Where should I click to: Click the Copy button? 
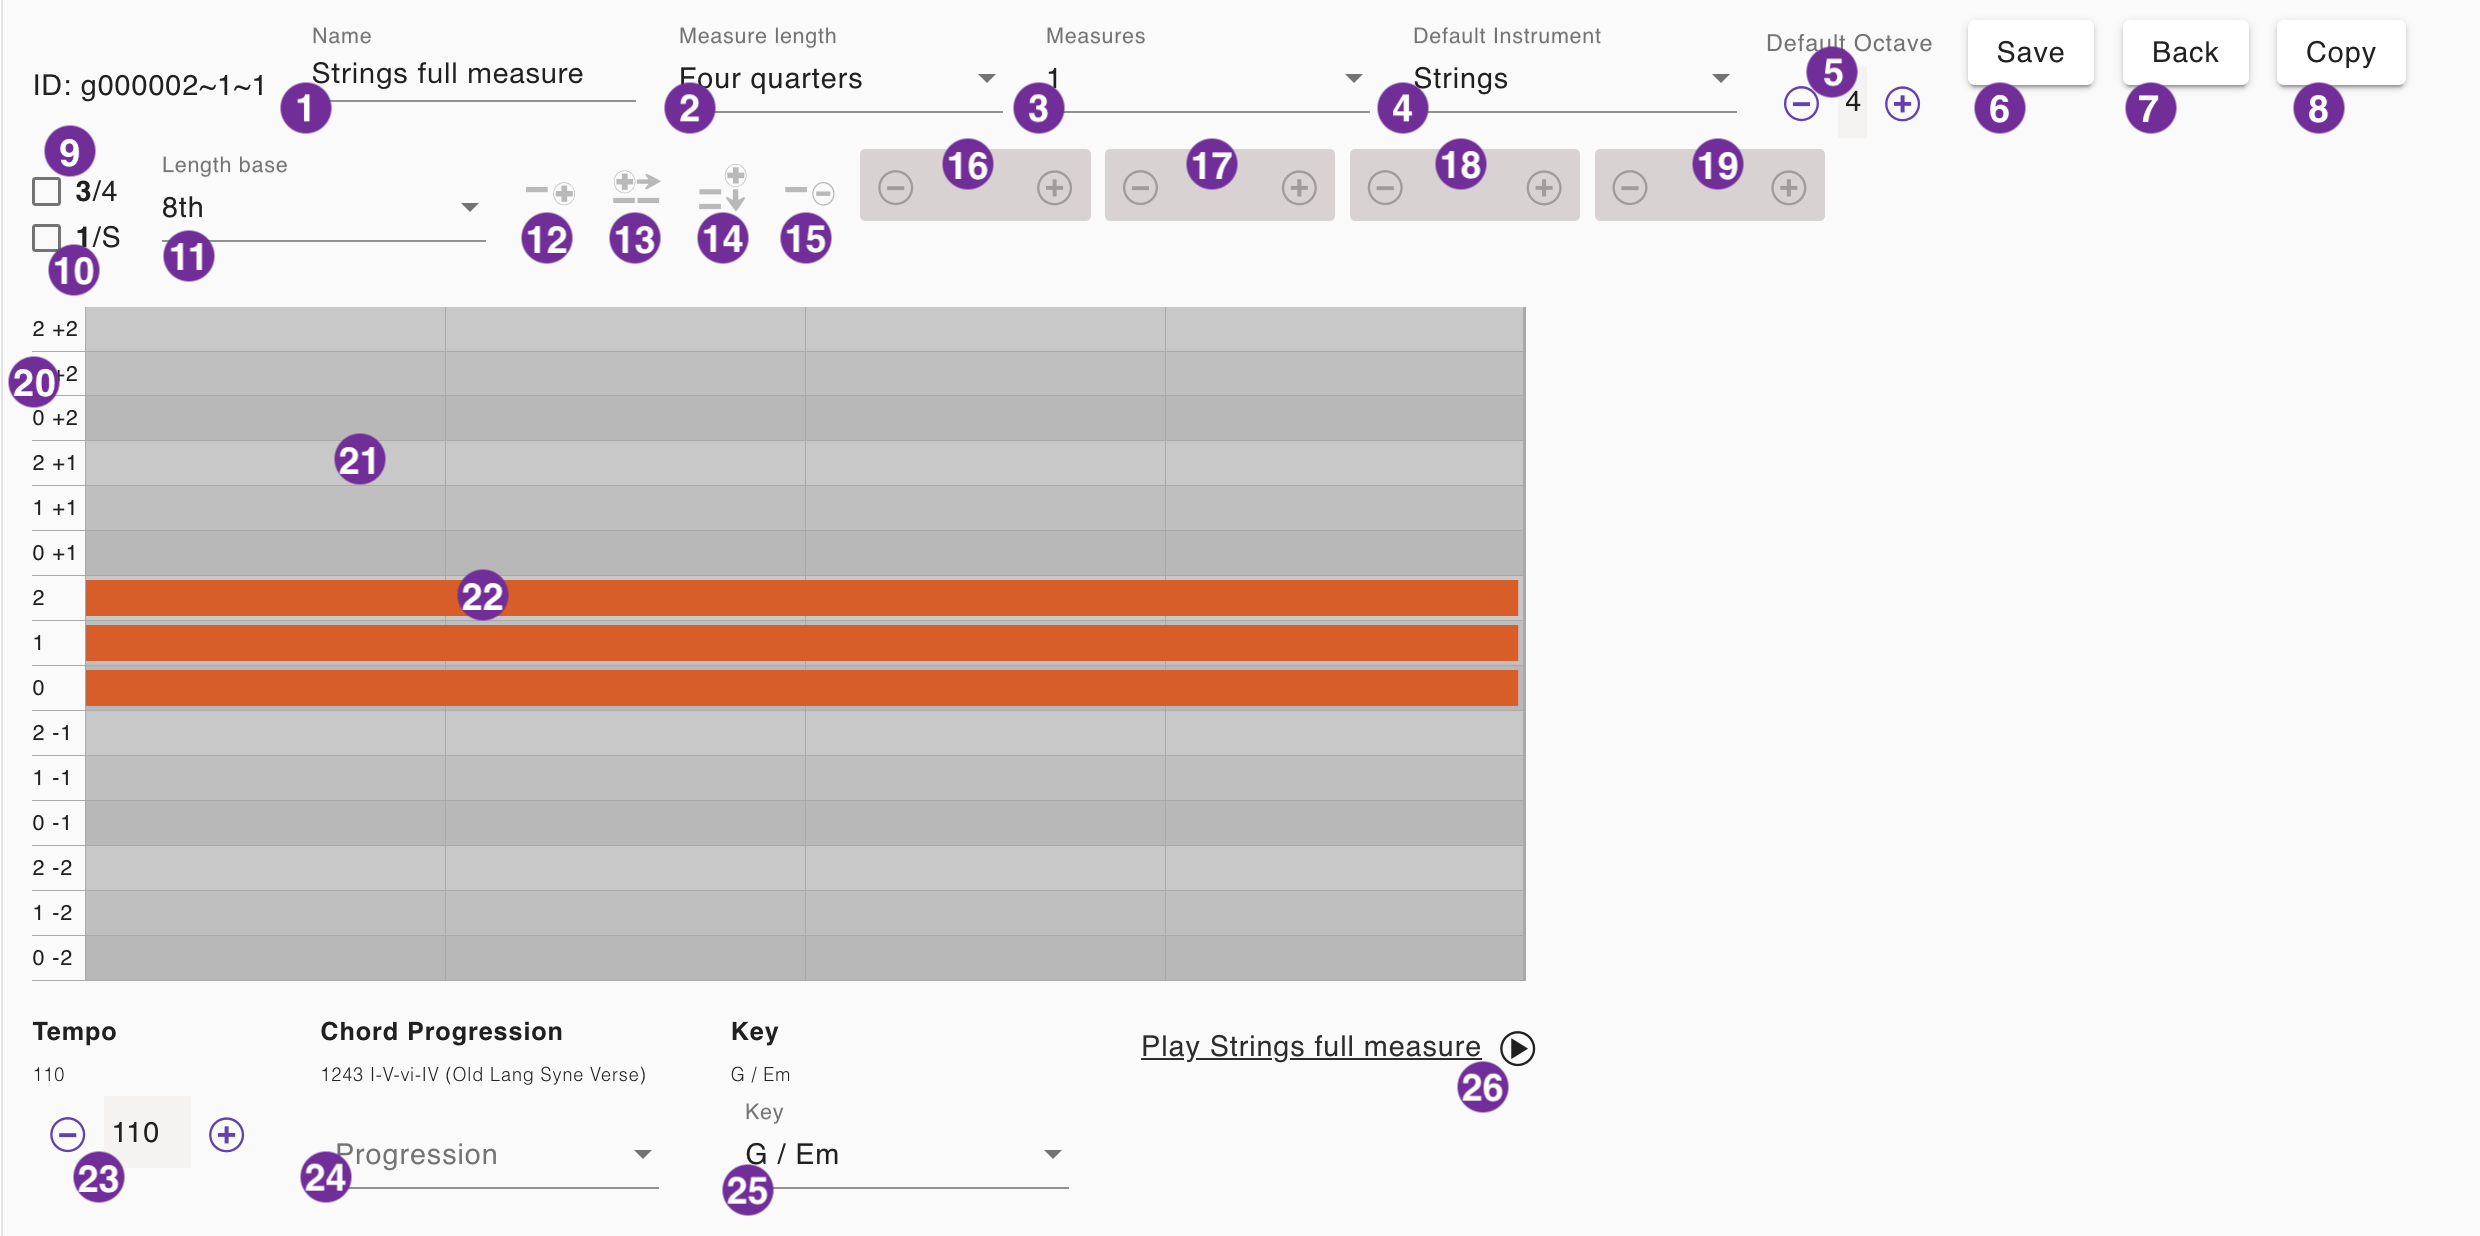click(x=2340, y=53)
